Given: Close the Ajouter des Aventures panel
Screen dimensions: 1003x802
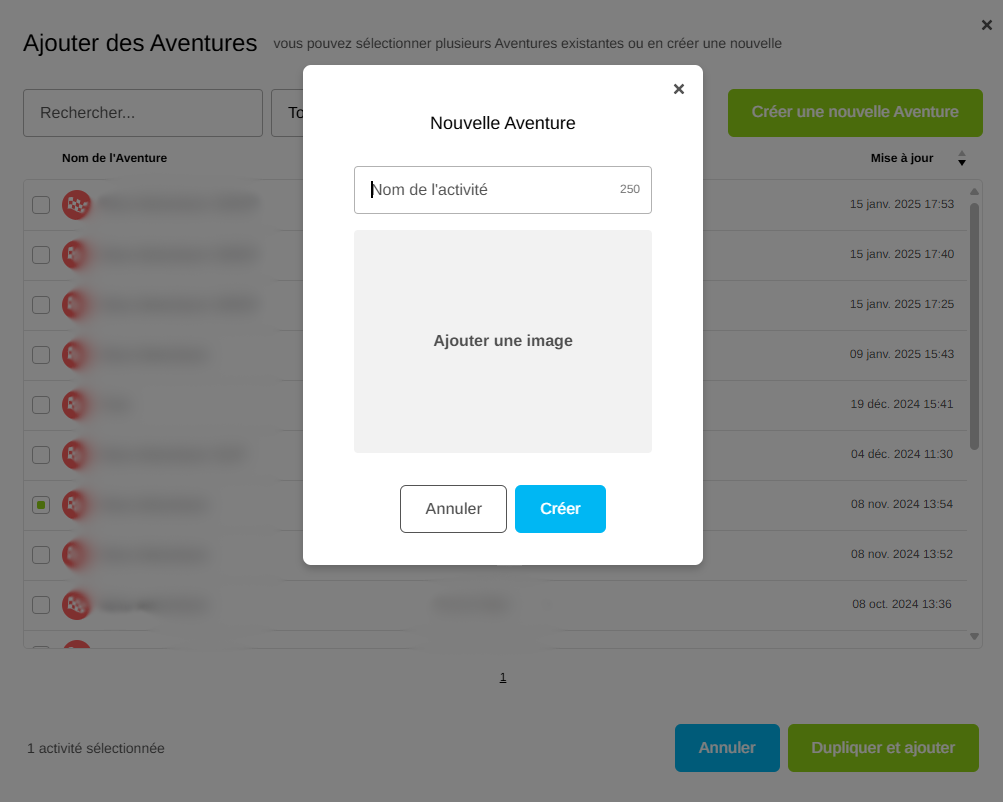Looking at the screenshot, I should 987,25.
